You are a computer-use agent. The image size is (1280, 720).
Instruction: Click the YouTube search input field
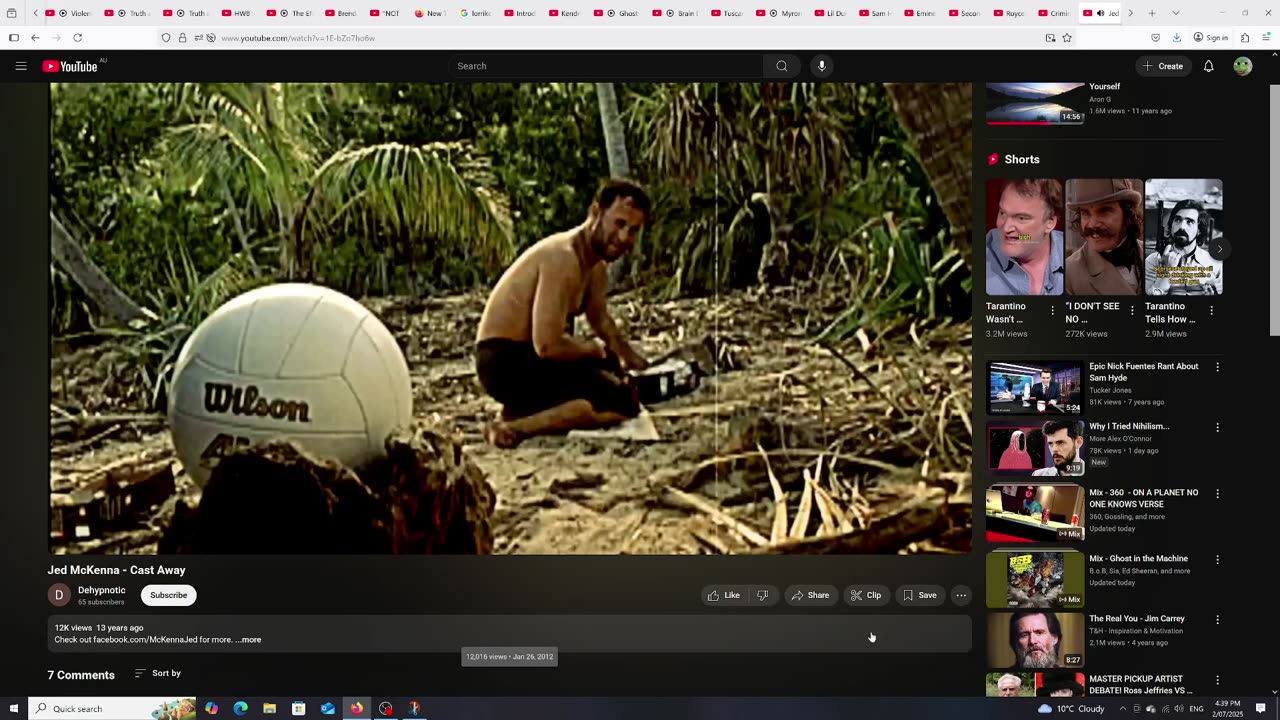(x=607, y=66)
